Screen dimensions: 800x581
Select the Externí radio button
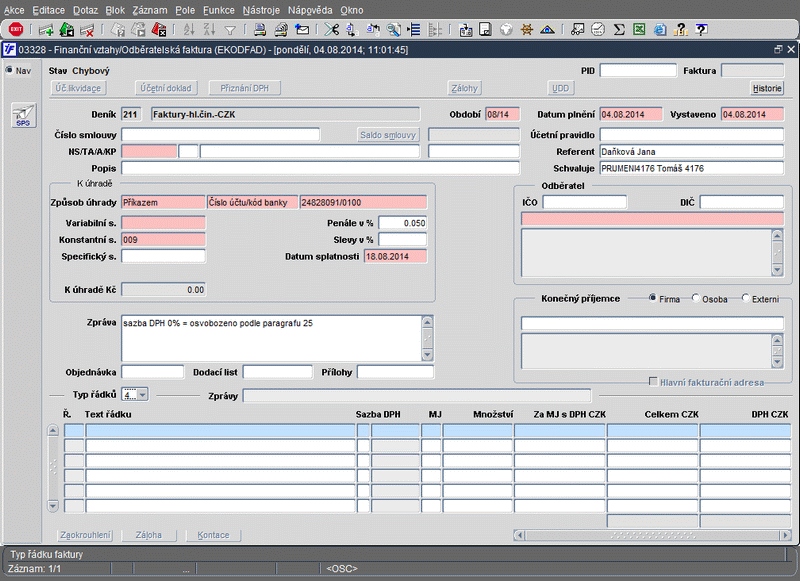point(745,298)
